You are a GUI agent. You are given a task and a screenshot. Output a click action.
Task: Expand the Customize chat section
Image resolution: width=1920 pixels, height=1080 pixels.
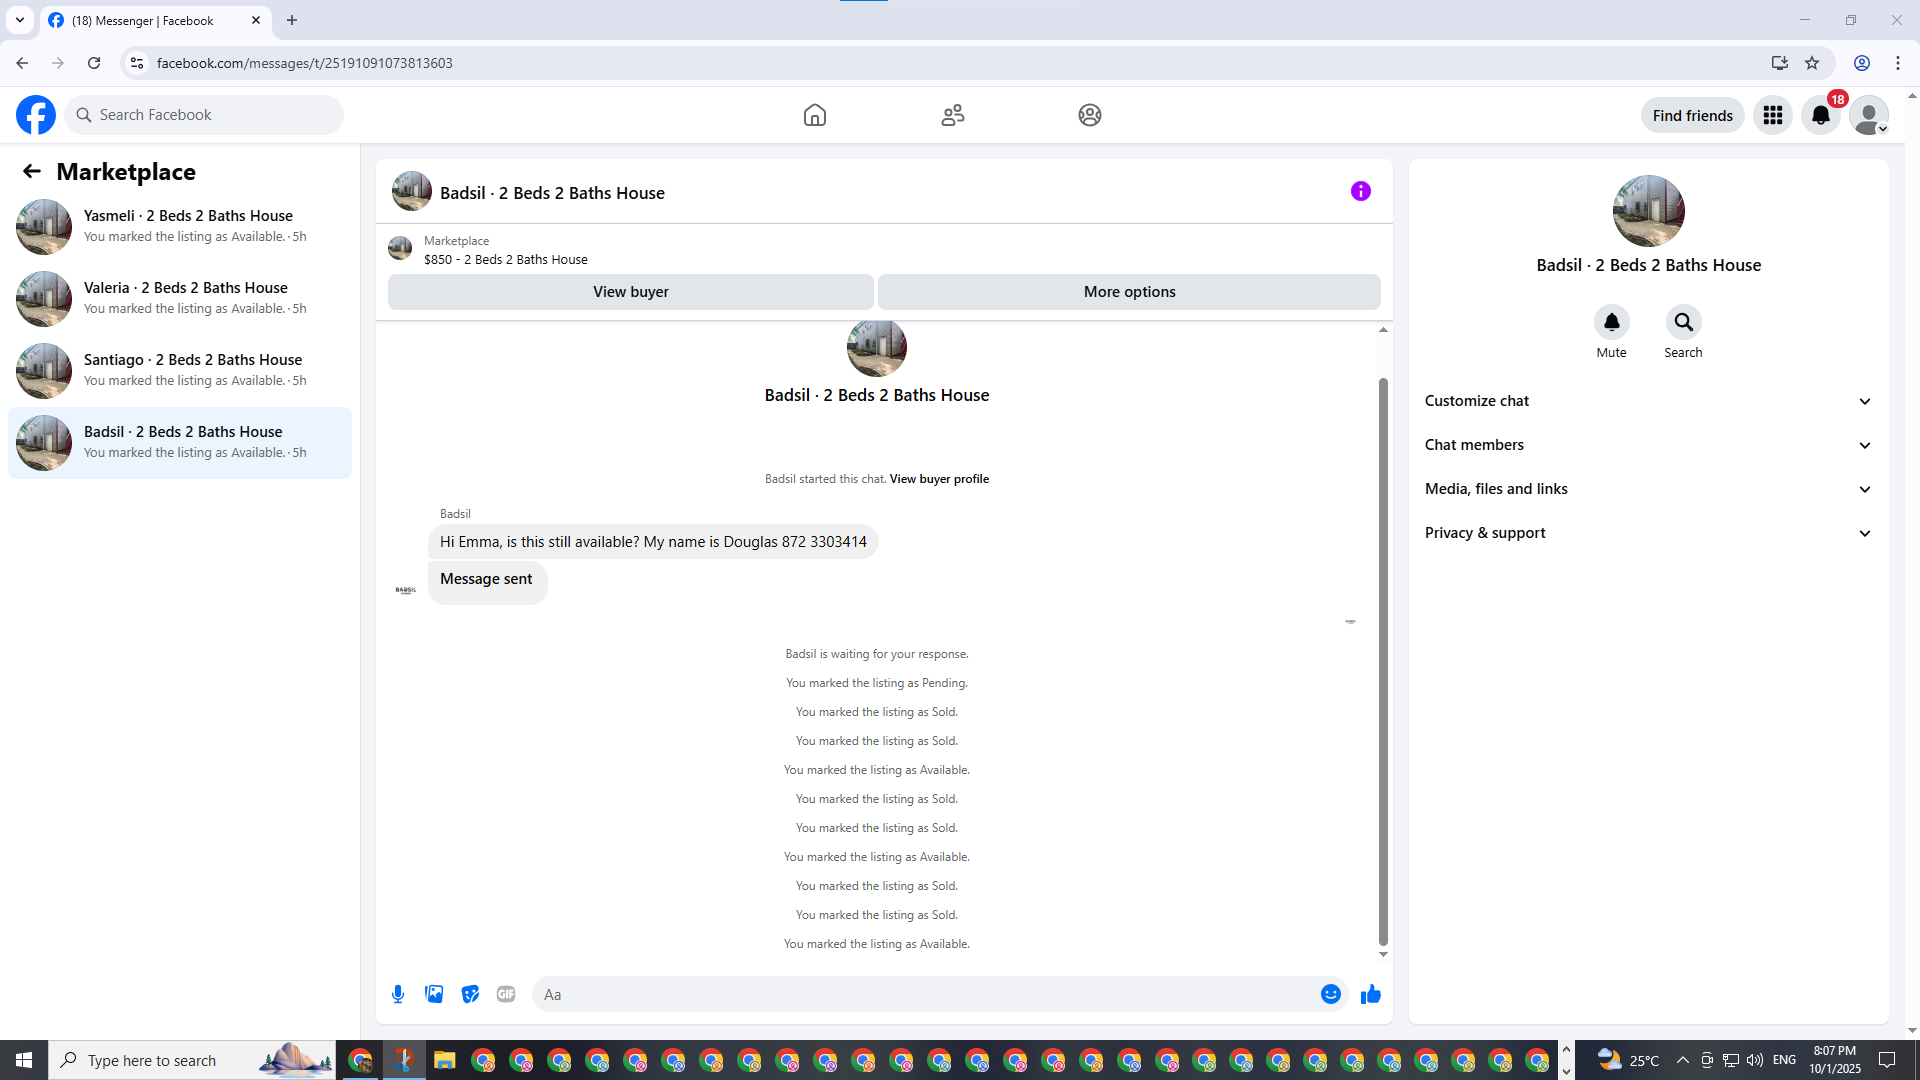coord(1648,401)
